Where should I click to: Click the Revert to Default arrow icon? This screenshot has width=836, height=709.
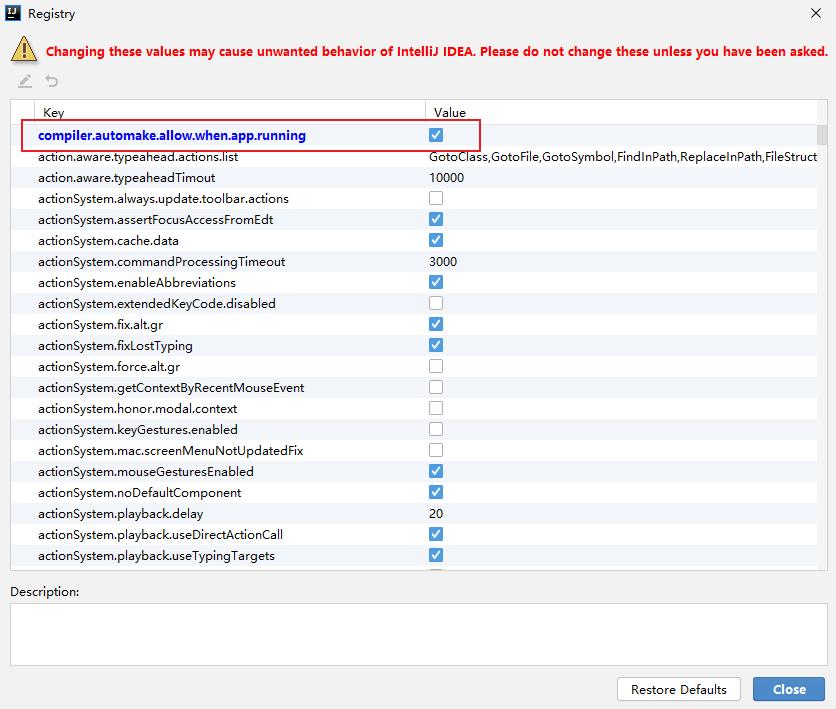(x=51, y=81)
